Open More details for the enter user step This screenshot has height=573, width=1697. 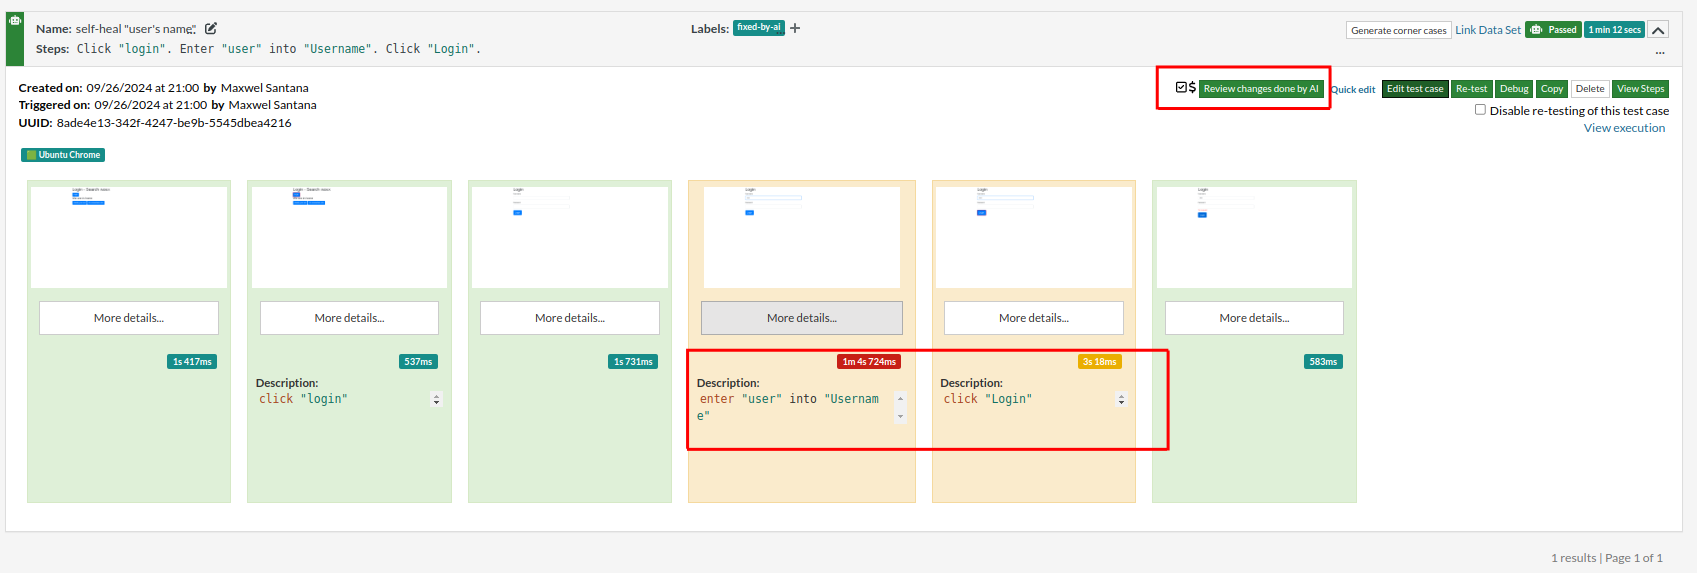click(802, 318)
